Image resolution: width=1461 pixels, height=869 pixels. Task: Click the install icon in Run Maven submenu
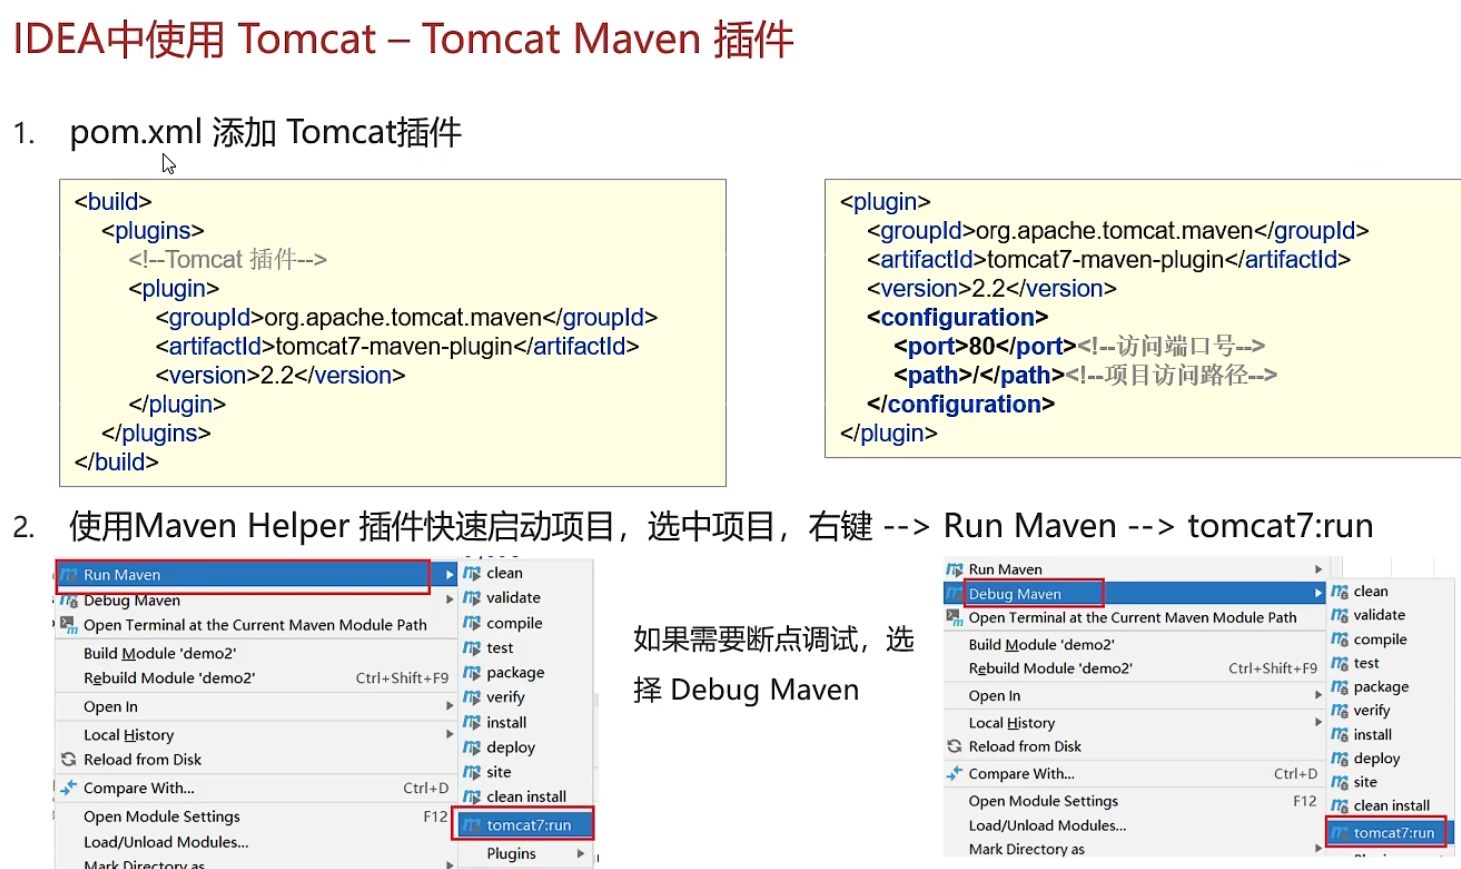pyautogui.click(x=472, y=722)
